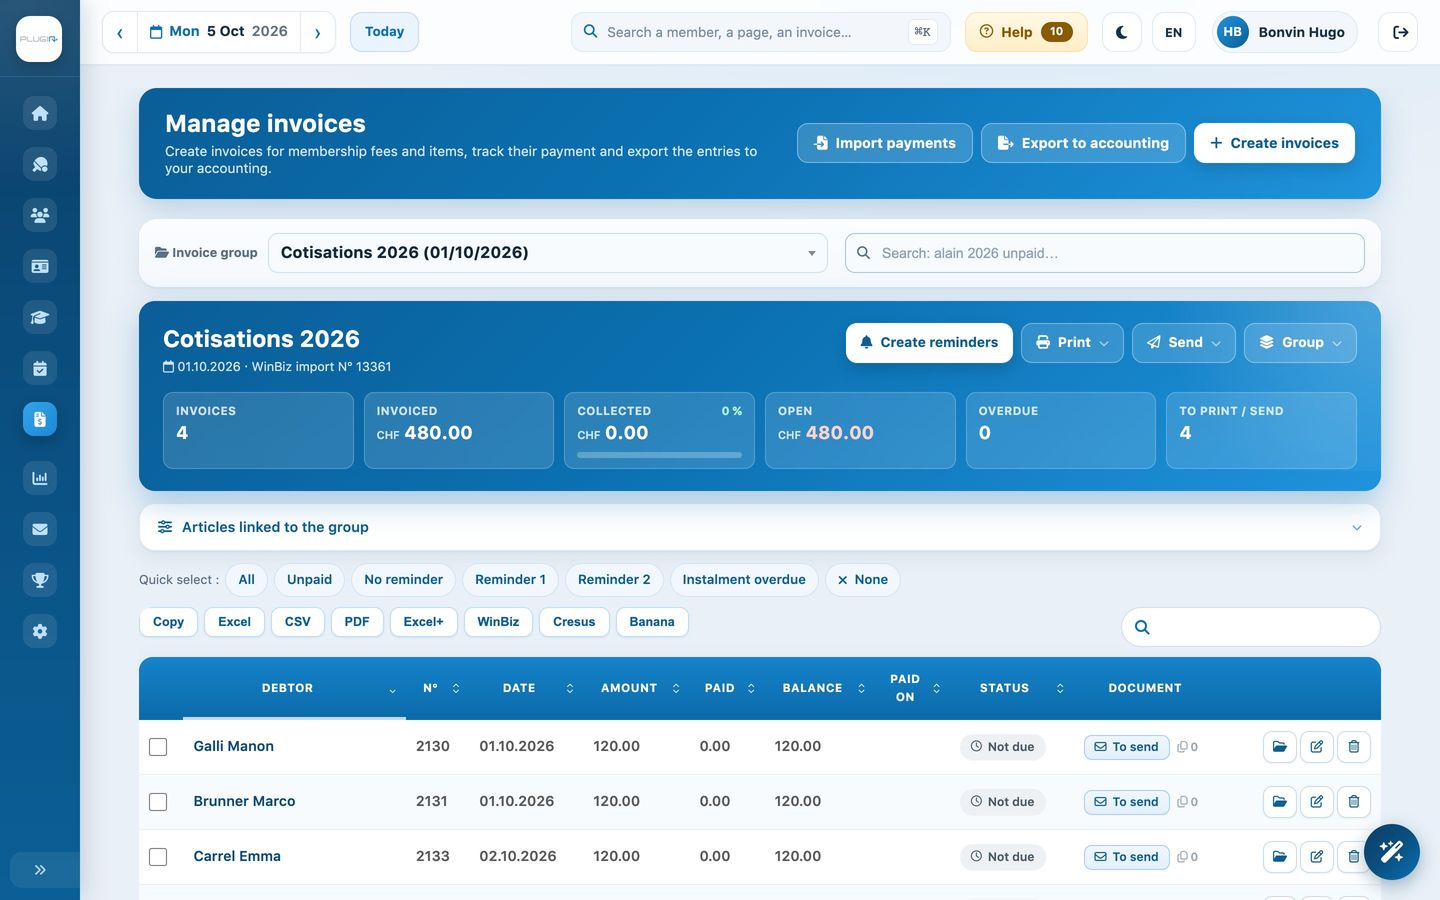Tick the Carrel Emma checkbox
The width and height of the screenshot is (1440, 900).
tap(158, 857)
